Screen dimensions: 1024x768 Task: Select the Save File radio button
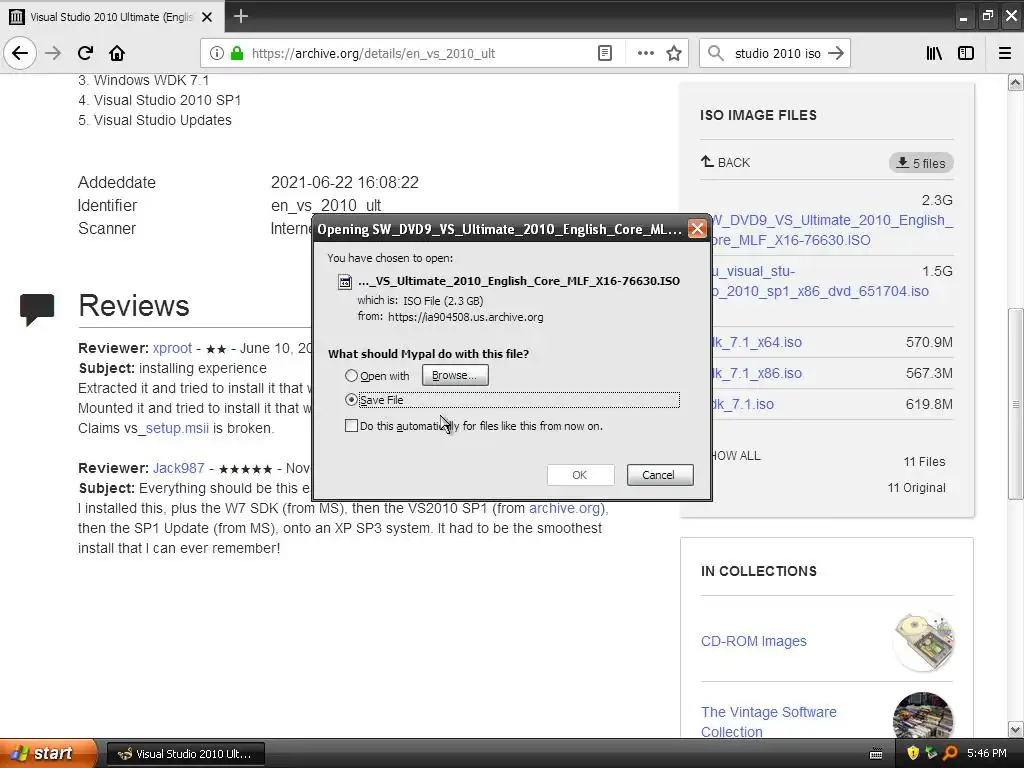point(351,400)
